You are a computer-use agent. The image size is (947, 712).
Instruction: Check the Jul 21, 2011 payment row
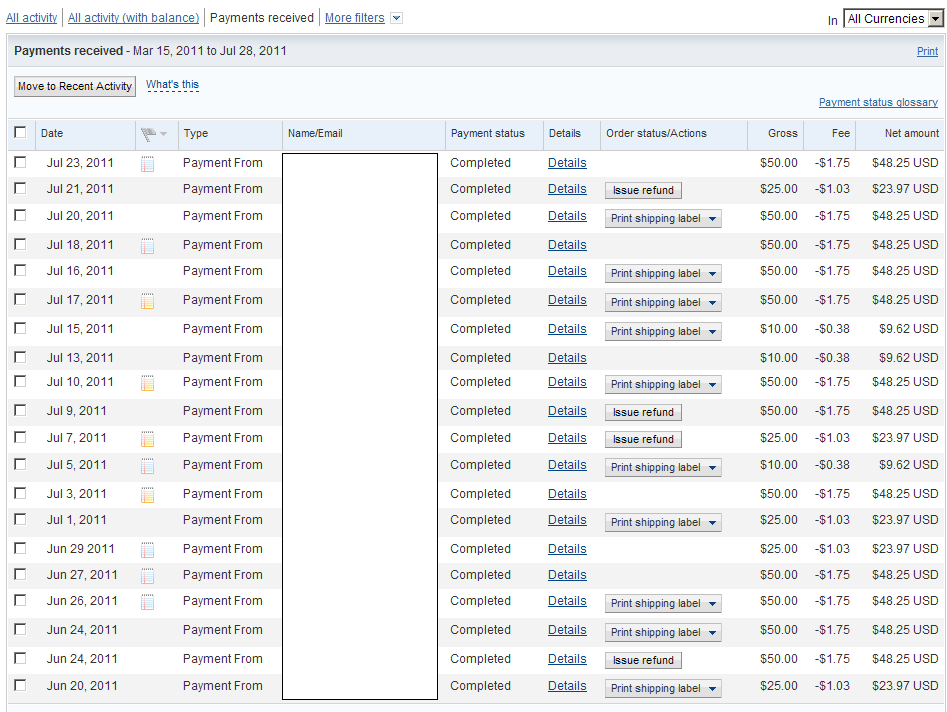pos(21,188)
